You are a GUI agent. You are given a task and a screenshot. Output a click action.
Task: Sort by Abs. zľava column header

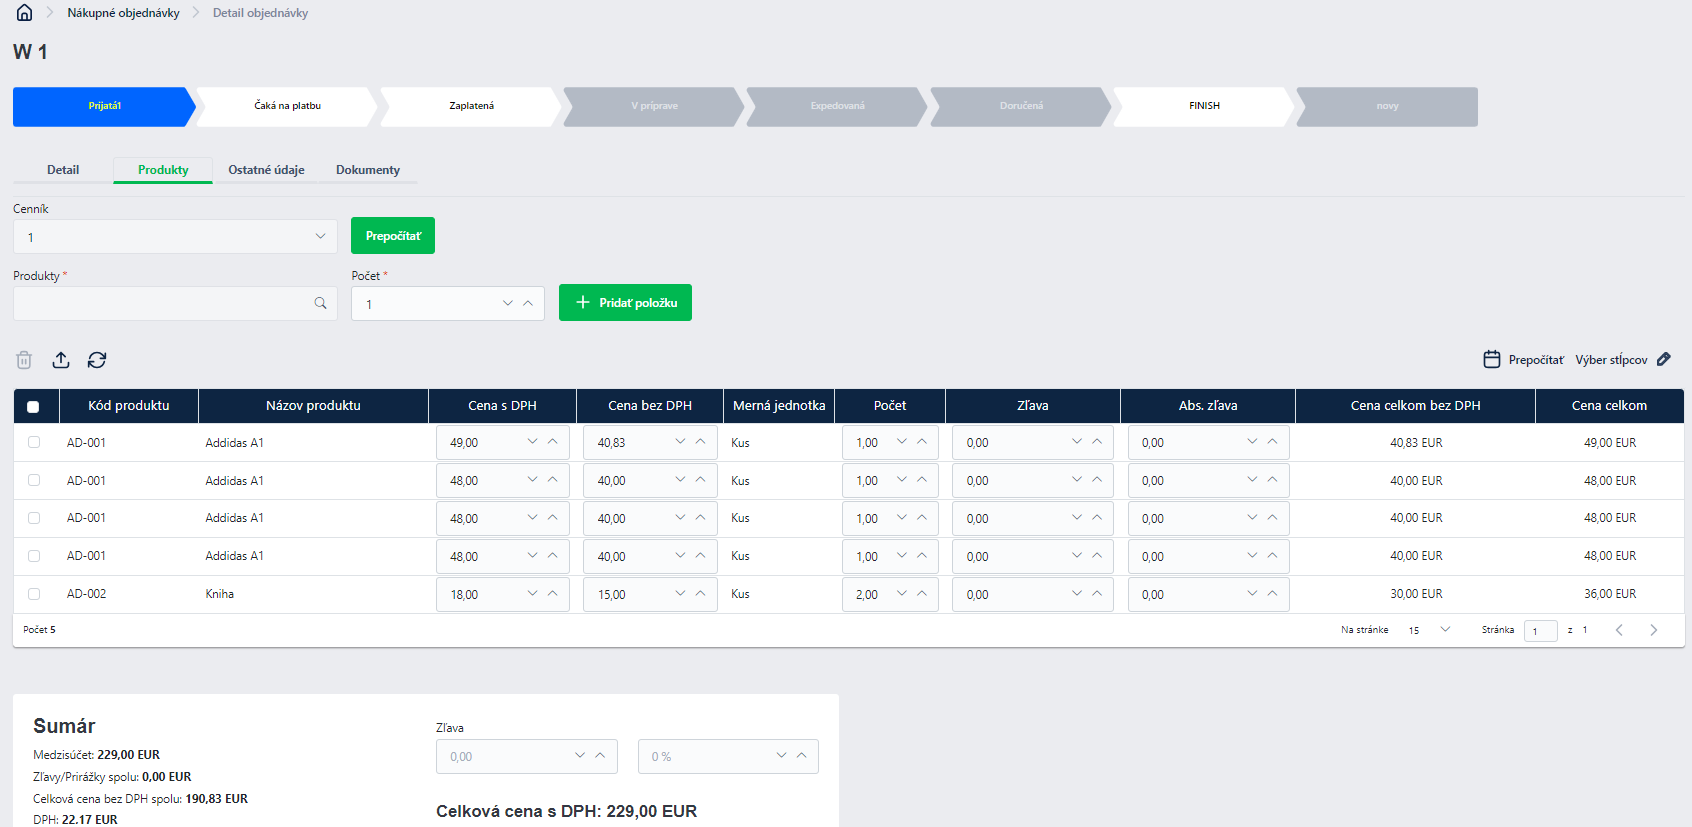pos(1208,406)
